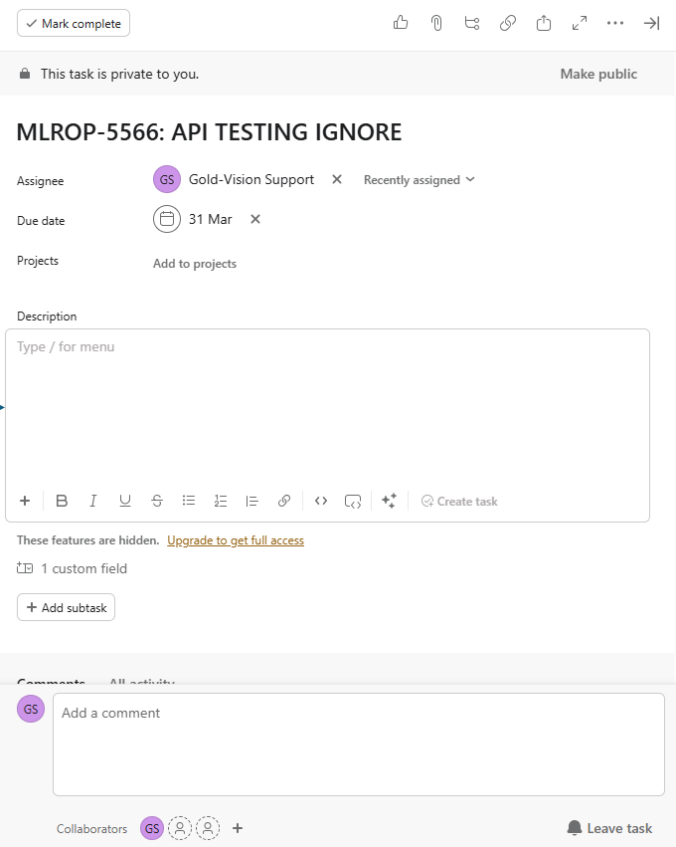Screen dimensions: 676x847
Task: Expand the Recently assigned dropdown
Action: tap(419, 180)
